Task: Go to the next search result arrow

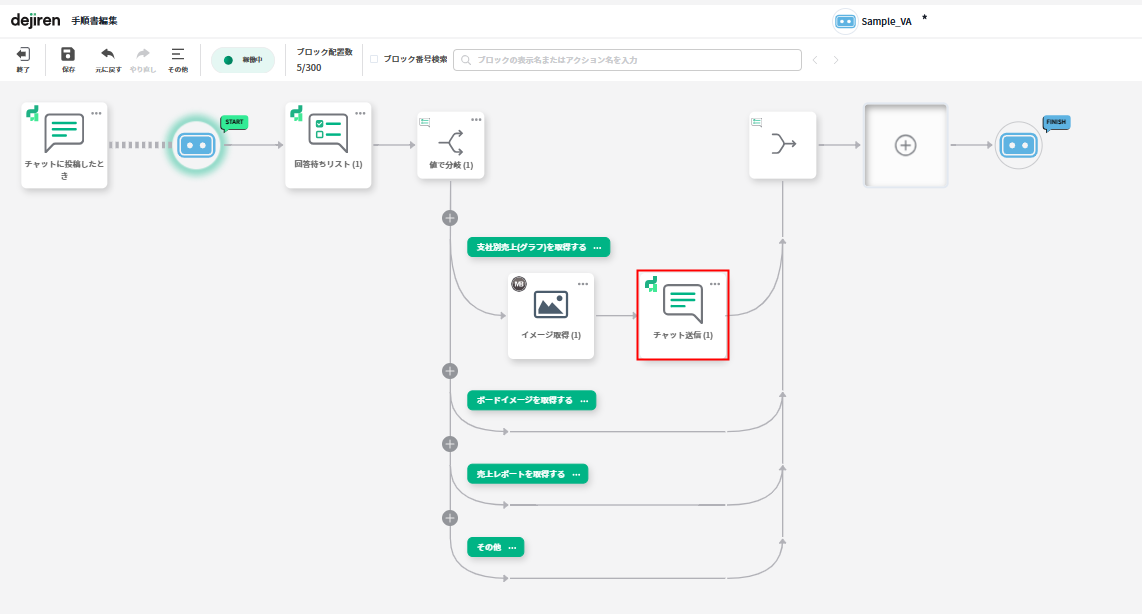Action: click(836, 60)
